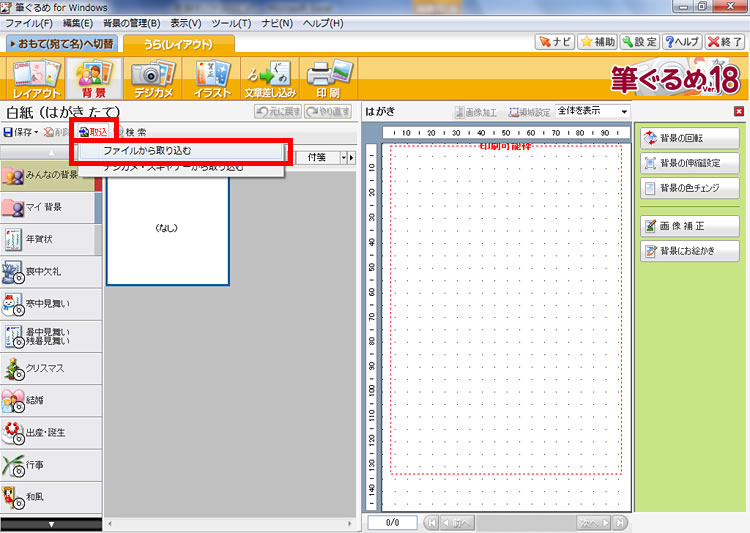This screenshot has width=750, height=533.
Task: Click thumbnail scrollbar right arrow
Action: 350,524
